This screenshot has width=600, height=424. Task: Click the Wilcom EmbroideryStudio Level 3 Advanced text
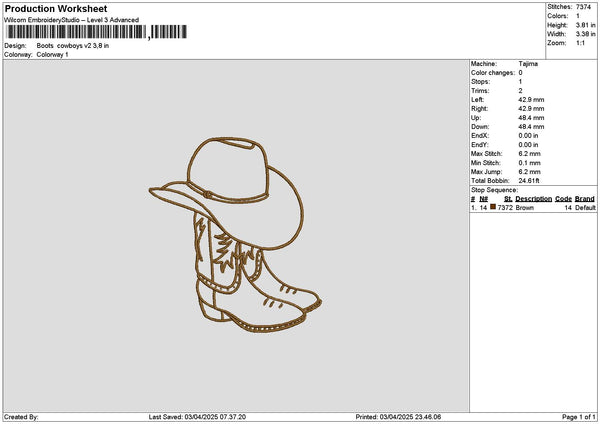coord(72,20)
